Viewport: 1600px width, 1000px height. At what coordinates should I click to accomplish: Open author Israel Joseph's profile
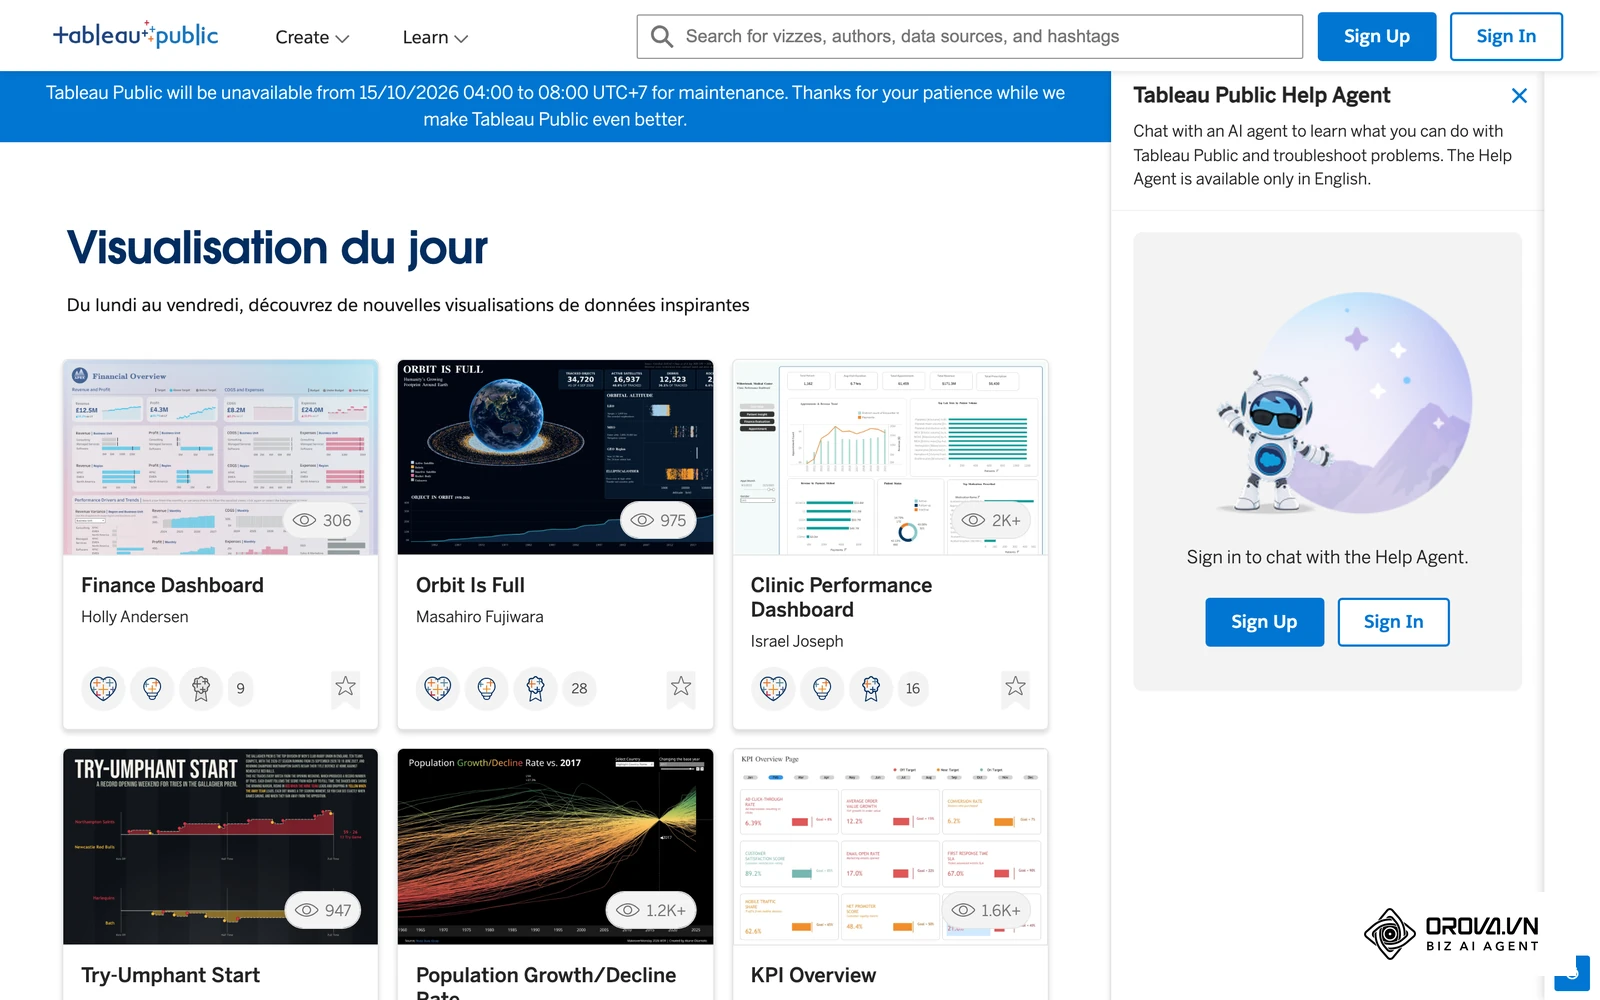point(797,641)
